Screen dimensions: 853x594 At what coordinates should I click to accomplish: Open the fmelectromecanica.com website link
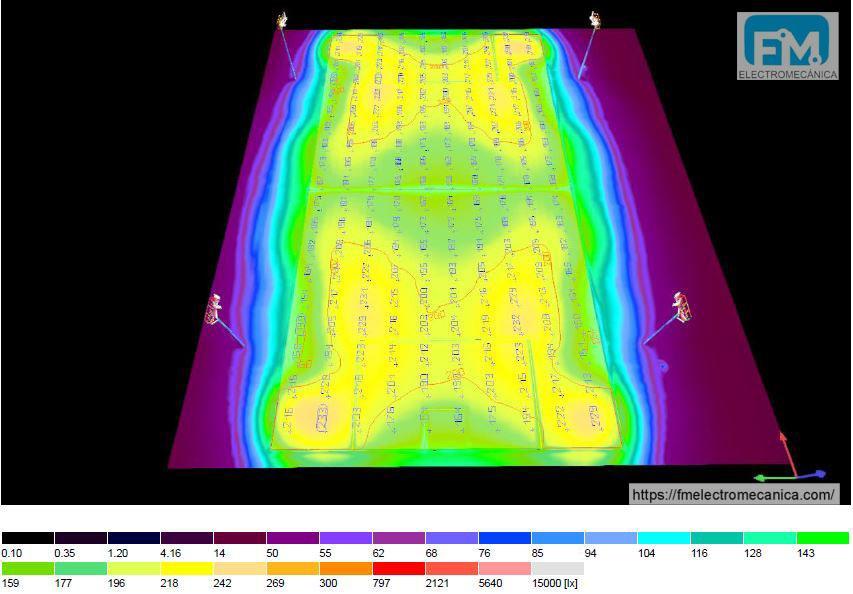click(x=733, y=494)
